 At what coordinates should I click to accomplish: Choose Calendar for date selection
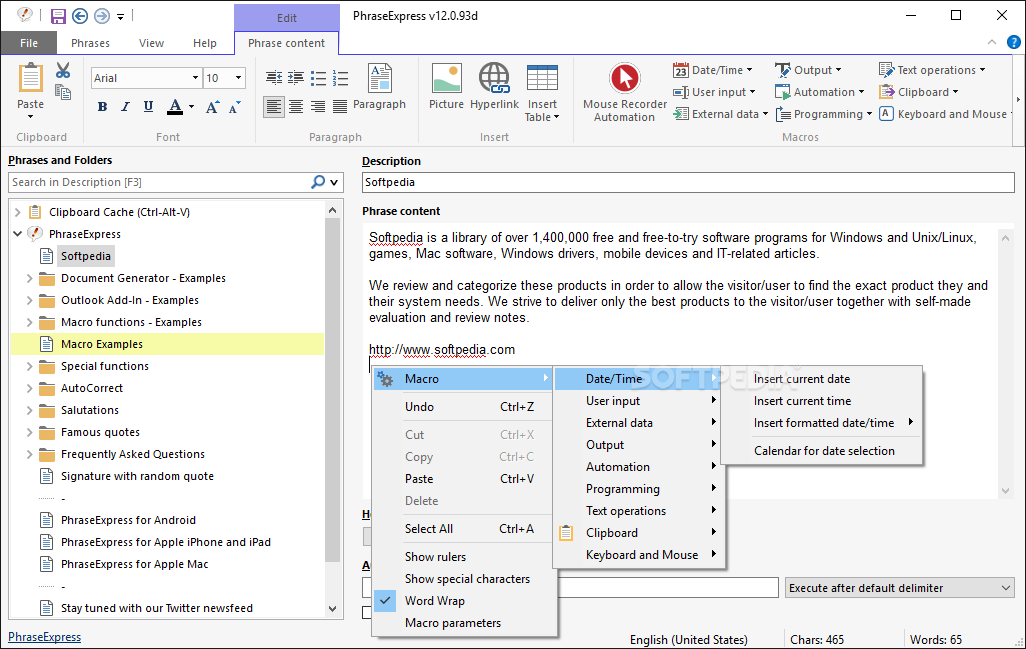(x=822, y=451)
